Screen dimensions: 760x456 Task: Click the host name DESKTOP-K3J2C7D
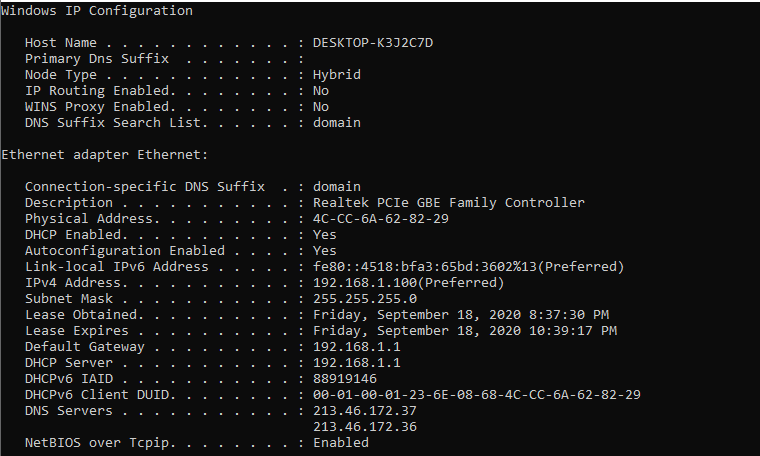[x=373, y=43]
